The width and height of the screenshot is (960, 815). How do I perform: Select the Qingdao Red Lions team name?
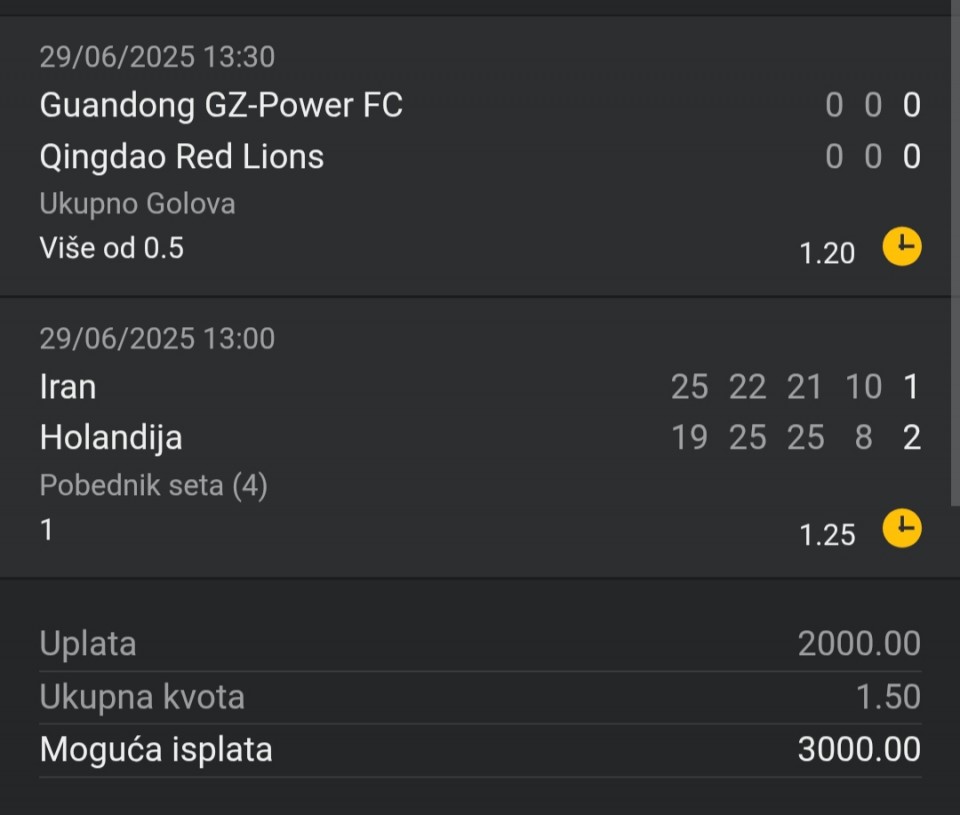click(182, 157)
